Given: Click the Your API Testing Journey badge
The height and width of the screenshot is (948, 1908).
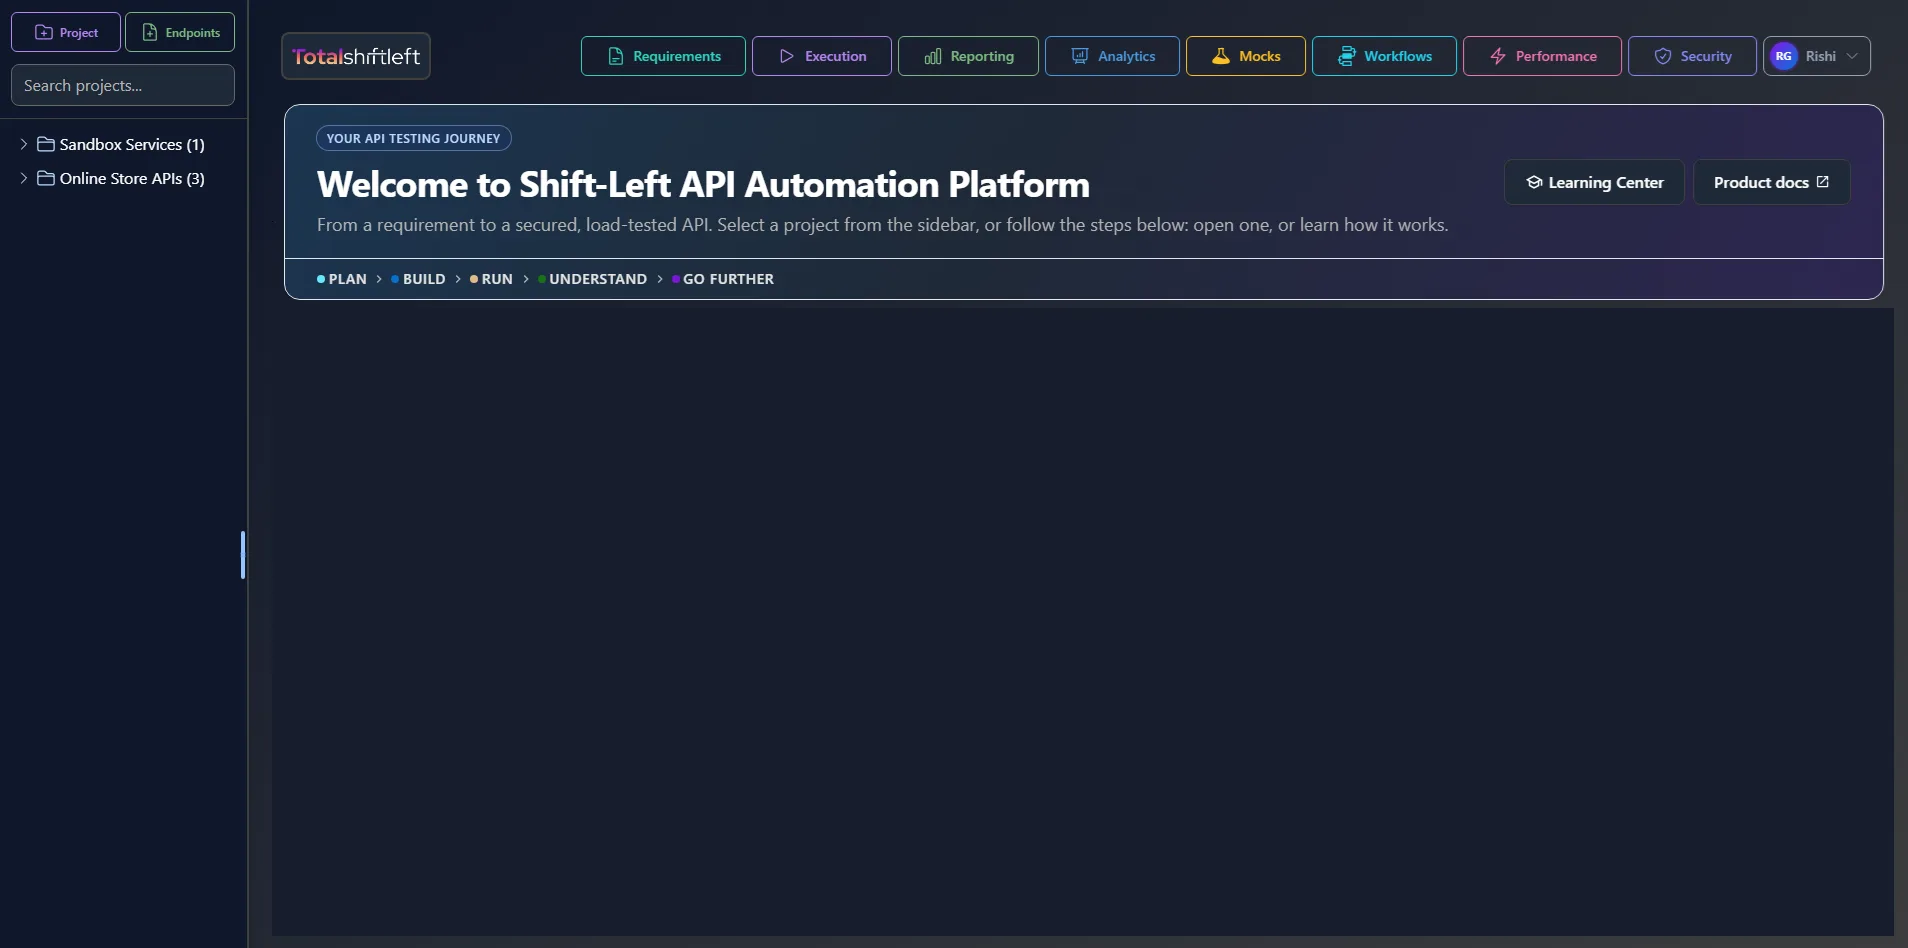Looking at the screenshot, I should pos(414,138).
